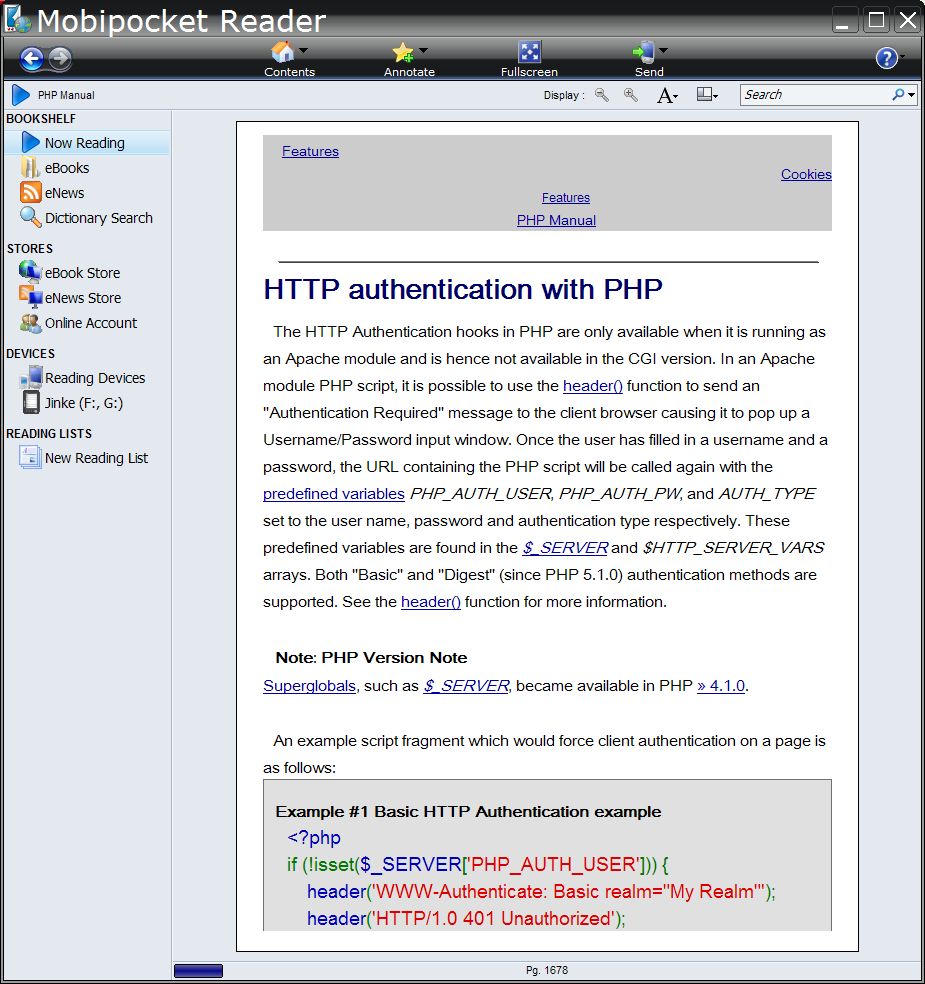Click the HTTP authentication with PHP heading

pos(462,289)
